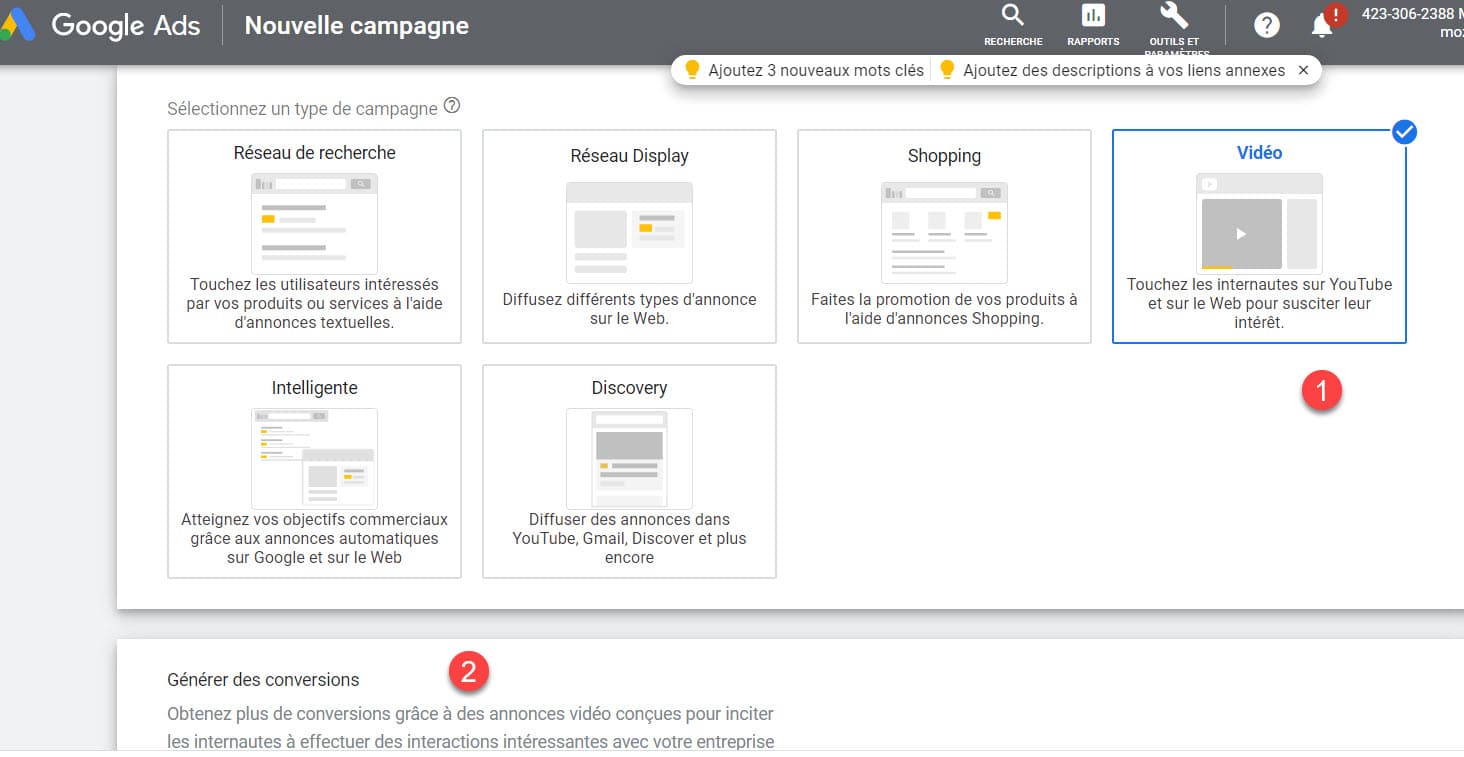Select the Réseau Display campaign card
1464x757 pixels.
629,236
